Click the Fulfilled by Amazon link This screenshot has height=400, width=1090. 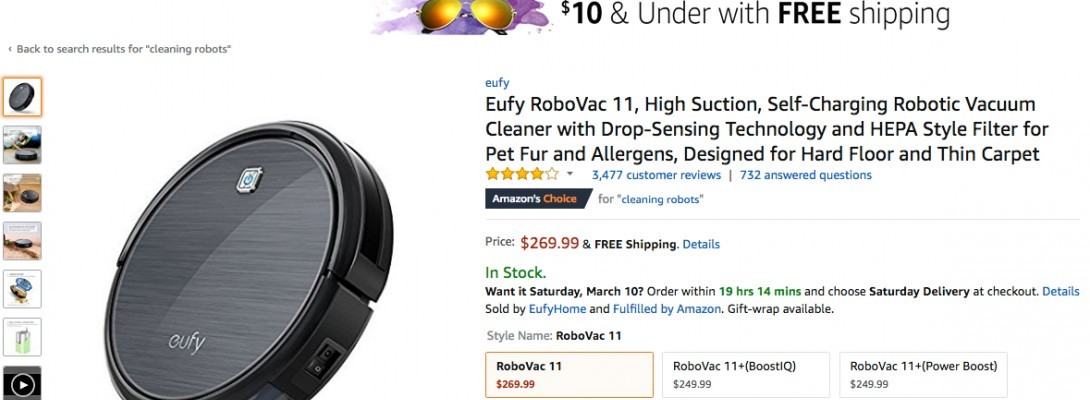pyautogui.click(x=666, y=309)
